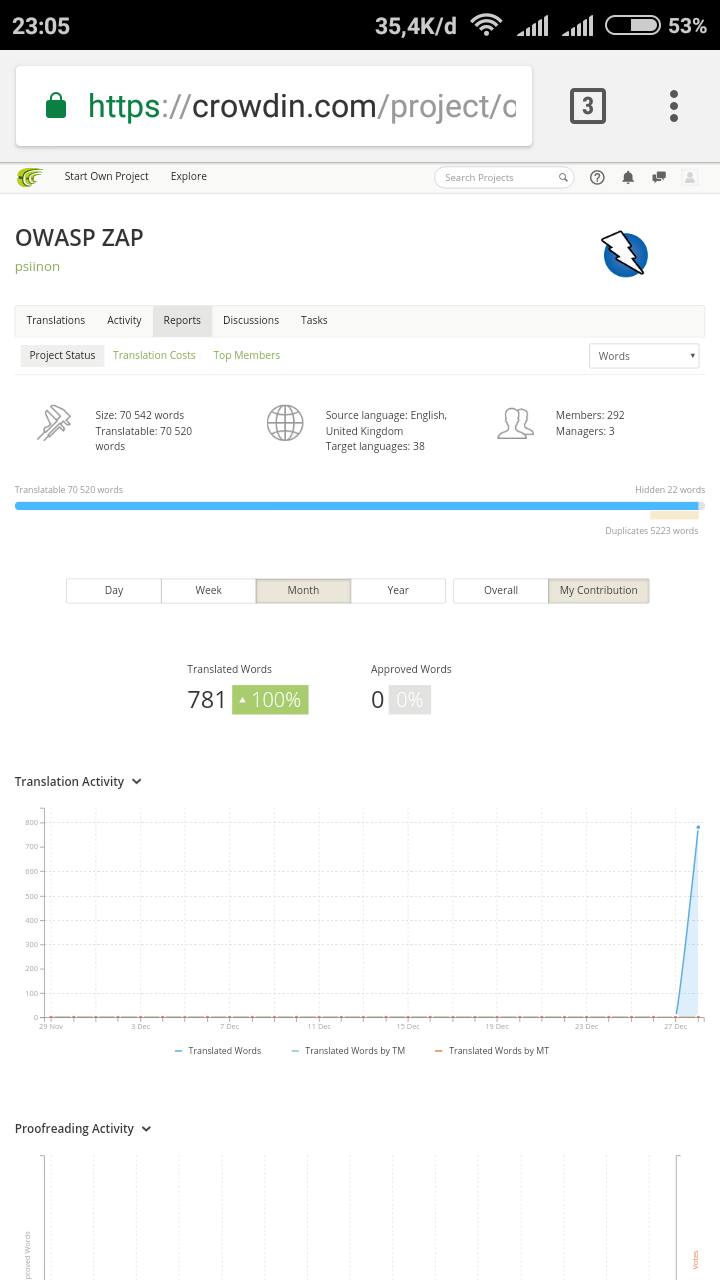Focus the Search Projects field

click(x=504, y=177)
